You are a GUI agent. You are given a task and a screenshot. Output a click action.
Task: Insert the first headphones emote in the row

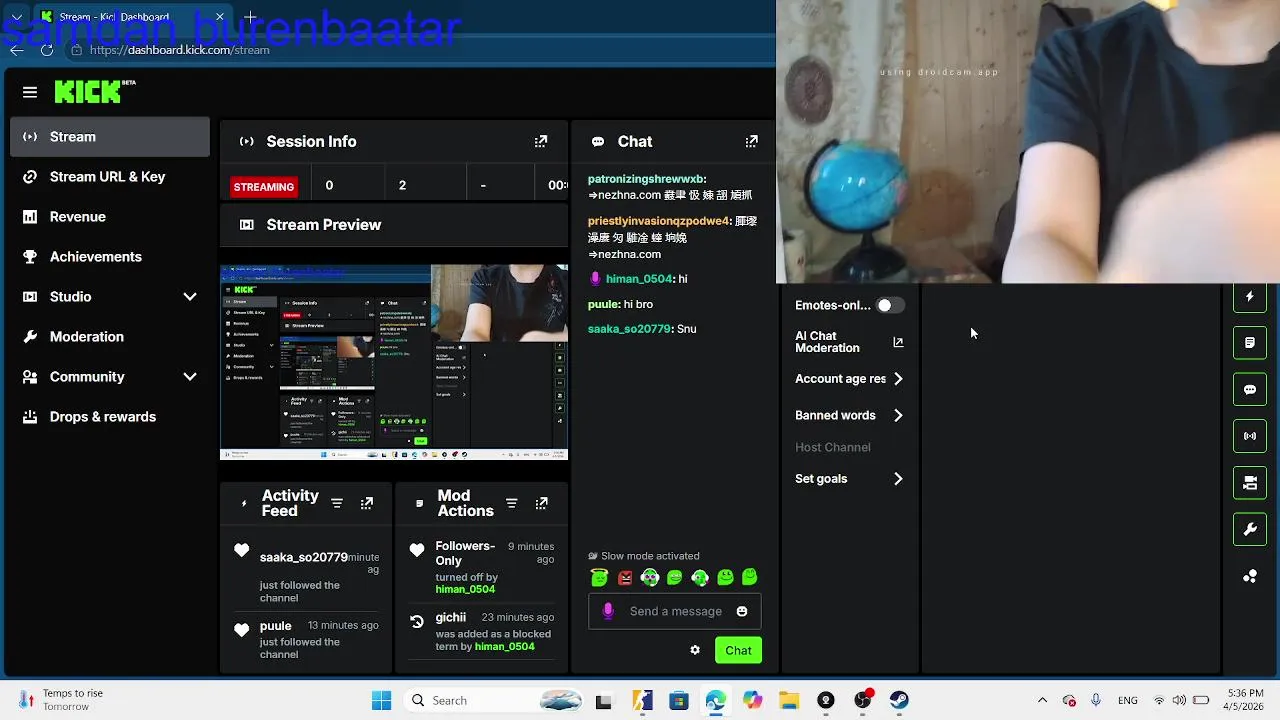650,577
